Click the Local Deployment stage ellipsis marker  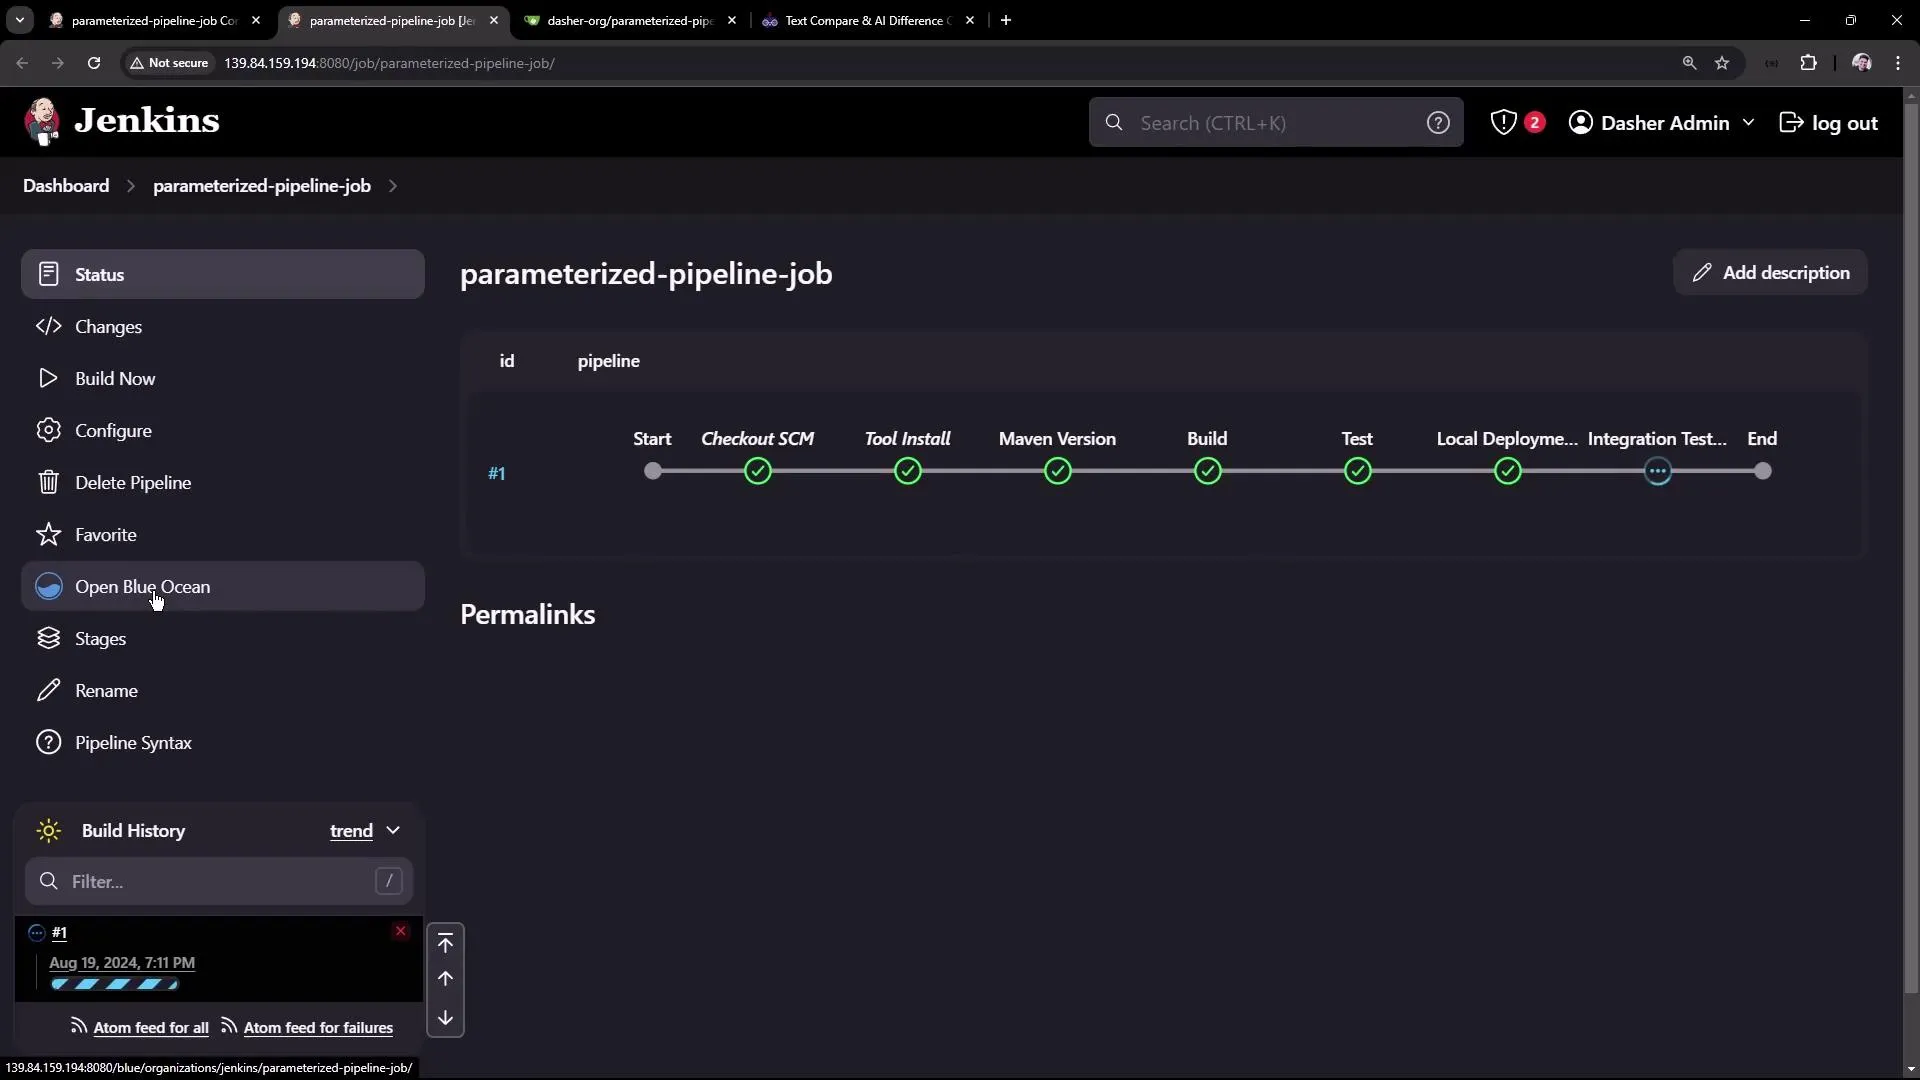pos(1658,471)
